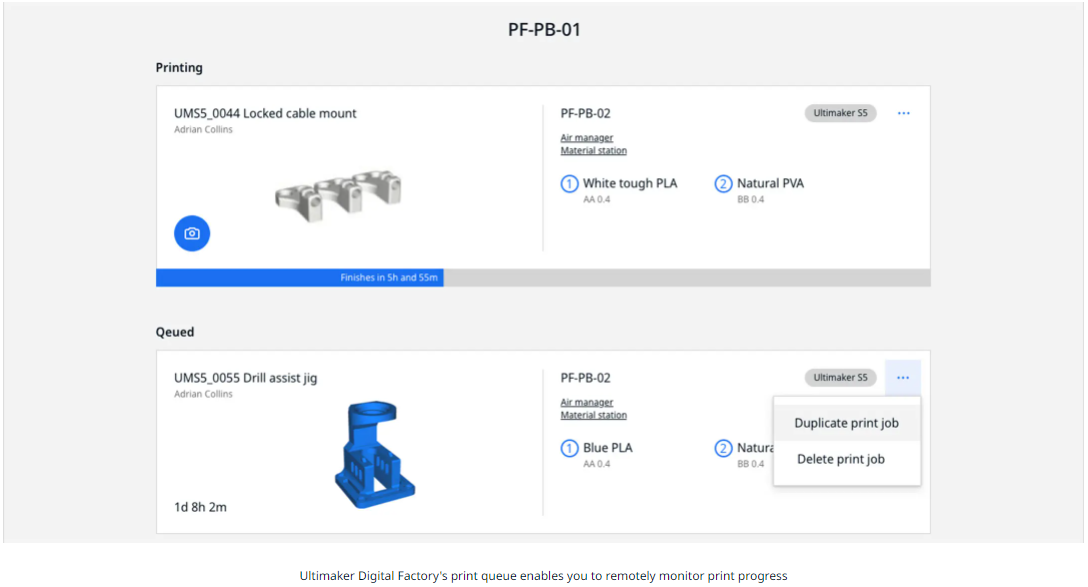Open Air manager details for UMS5_0044

(586, 137)
